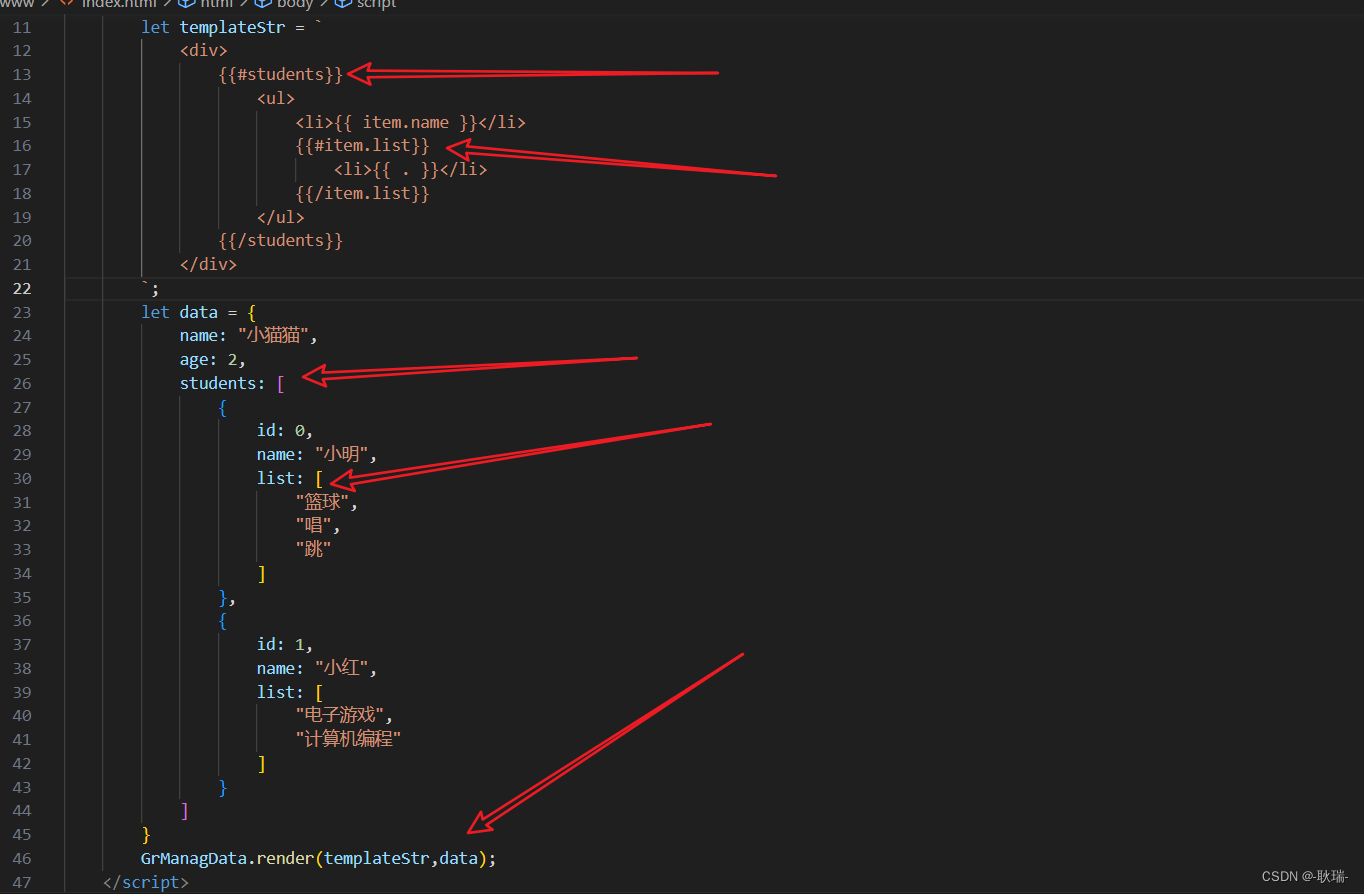Click the id: 0 property
This screenshot has height=894, width=1364.
pyautogui.click(x=285, y=430)
